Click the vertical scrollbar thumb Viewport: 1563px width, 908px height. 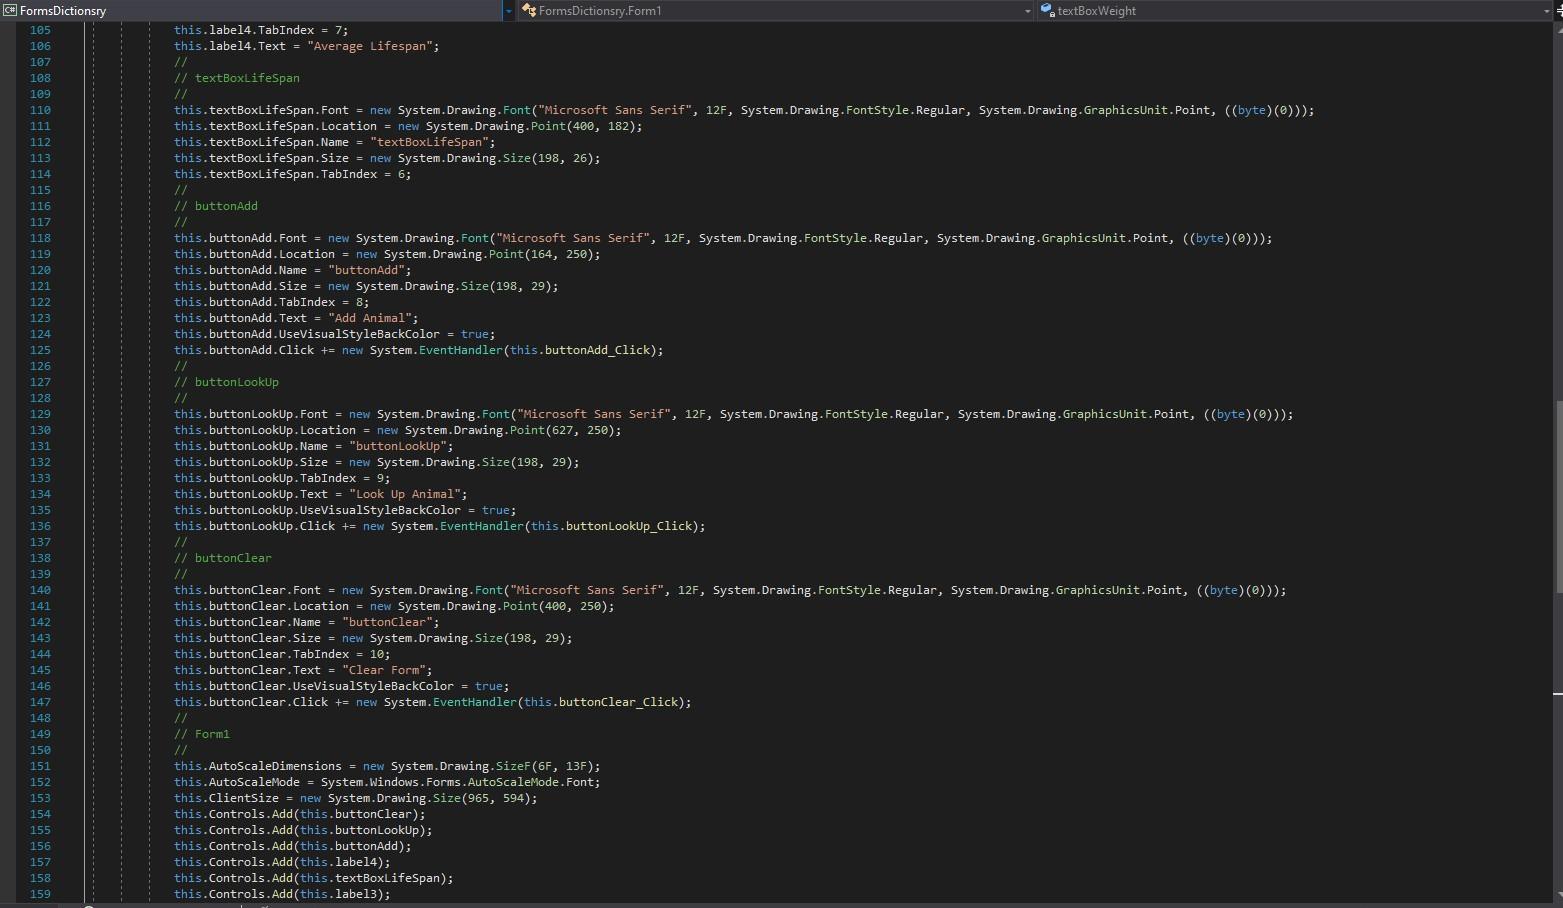tap(1557, 495)
